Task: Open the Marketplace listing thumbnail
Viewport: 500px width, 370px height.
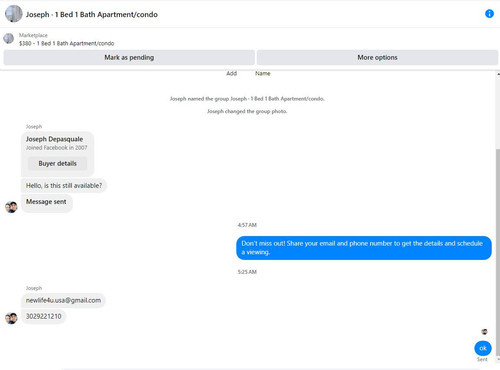Action: coord(9,39)
